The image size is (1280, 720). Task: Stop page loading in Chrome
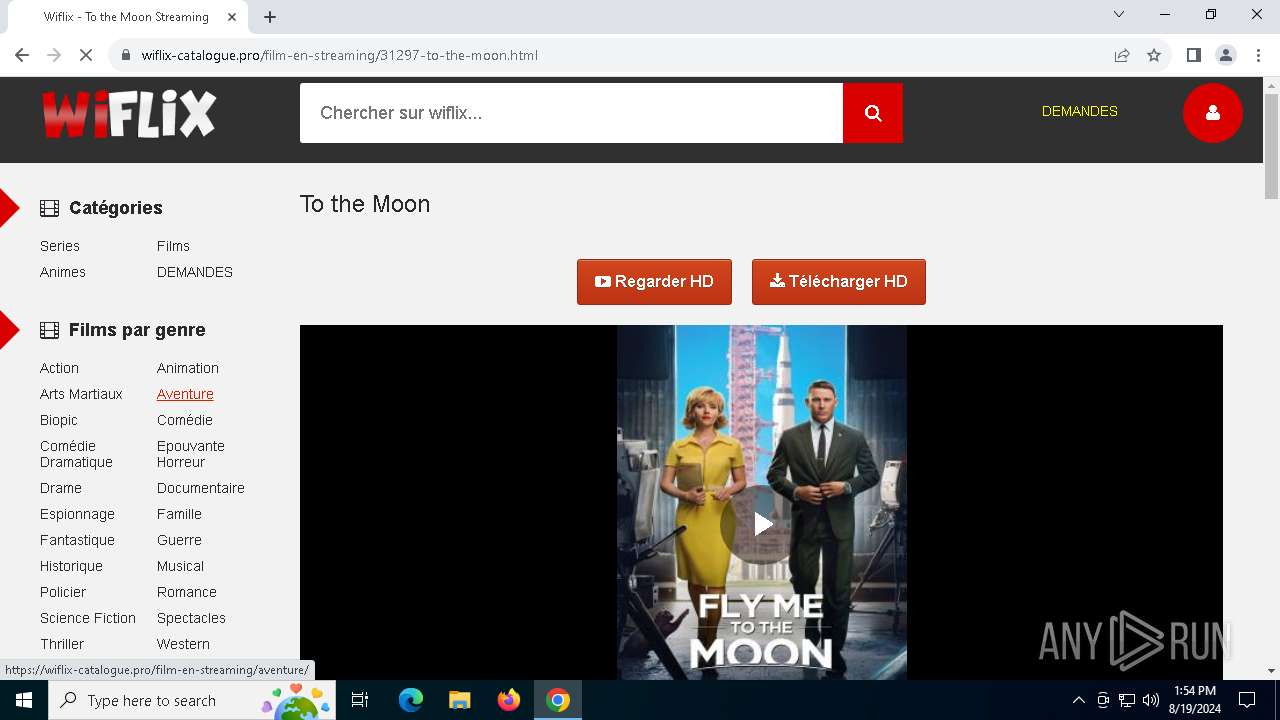86,55
